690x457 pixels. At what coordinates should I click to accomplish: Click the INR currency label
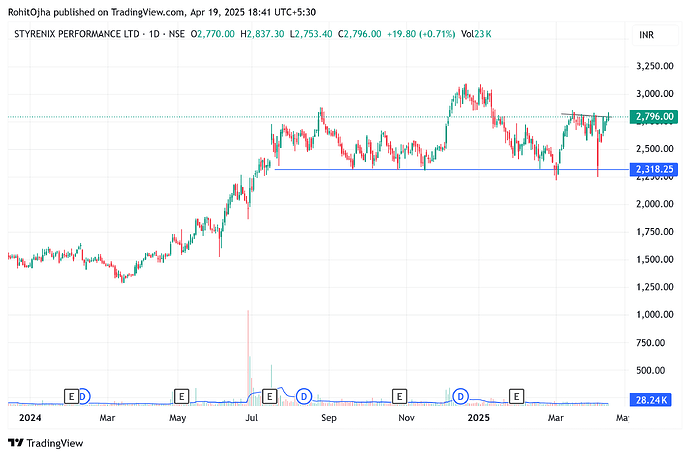(646, 35)
